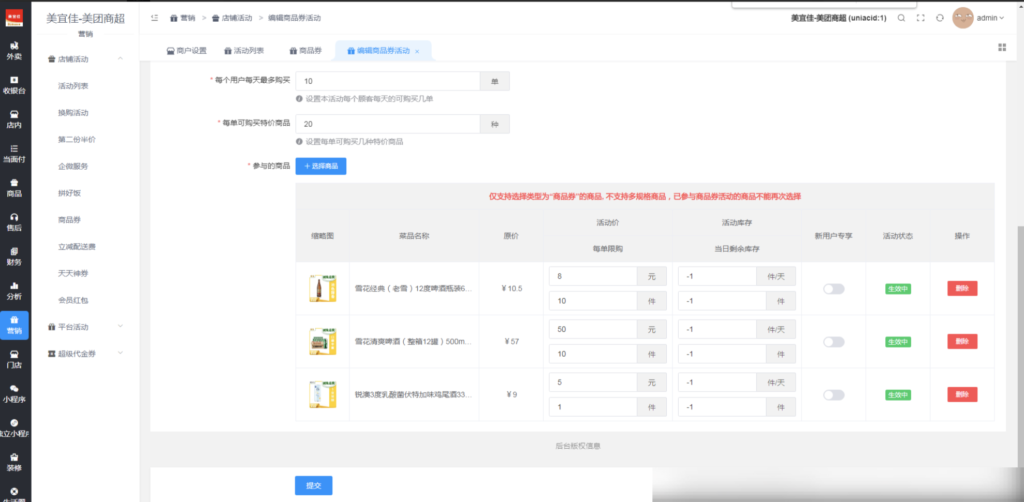Toggle 新用户专享 for 雪花经典 row
The image size is (1024, 502).
coord(833,289)
